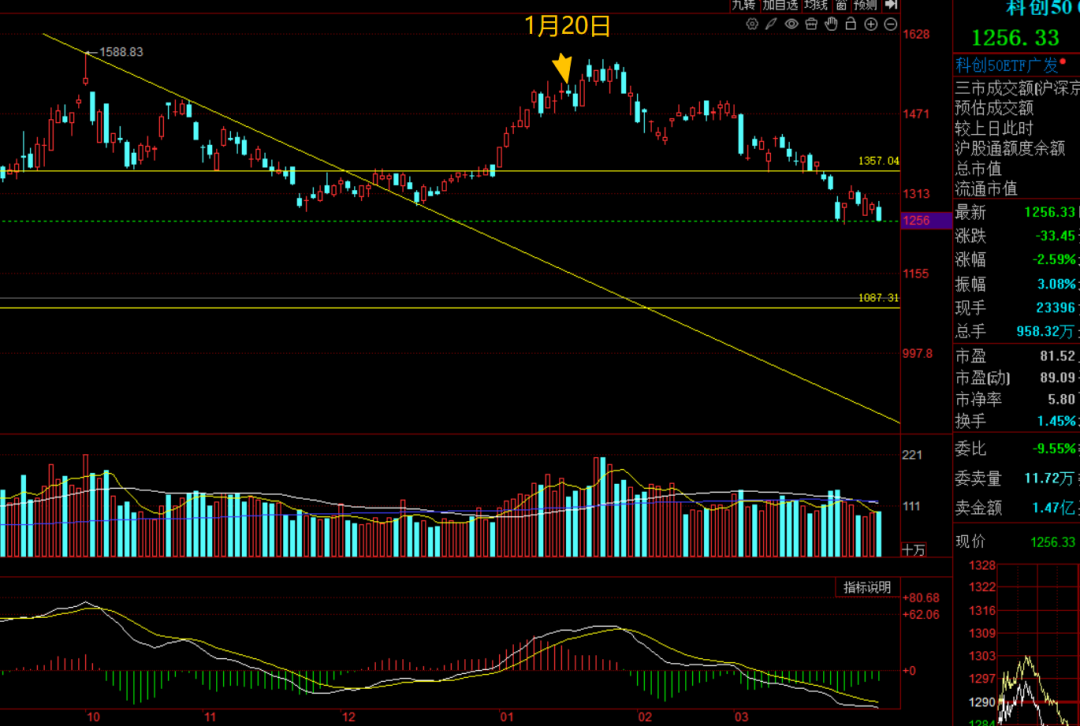This screenshot has width=1080, height=726.
Task: Open the 窗 window option
Action: coord(841,5)
